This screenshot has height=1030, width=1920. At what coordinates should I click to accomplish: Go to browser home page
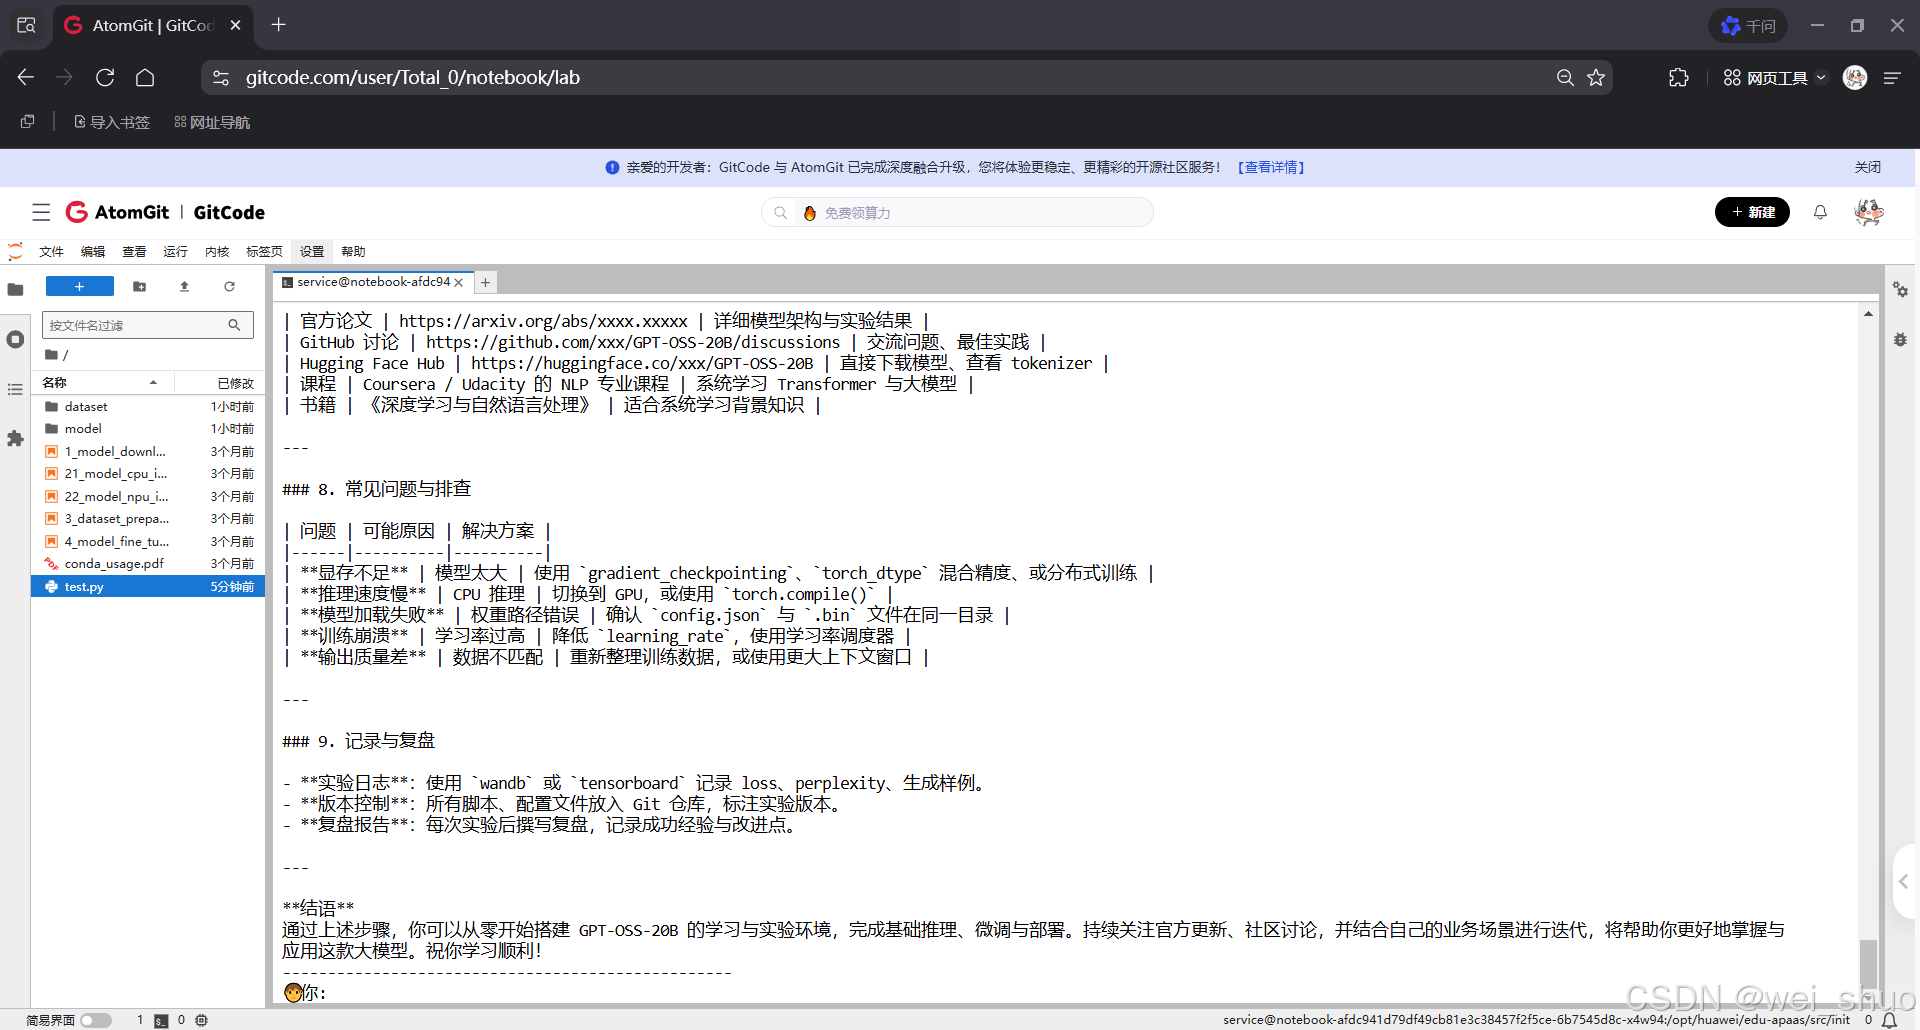pyautogui.click(x=145, y=77)
